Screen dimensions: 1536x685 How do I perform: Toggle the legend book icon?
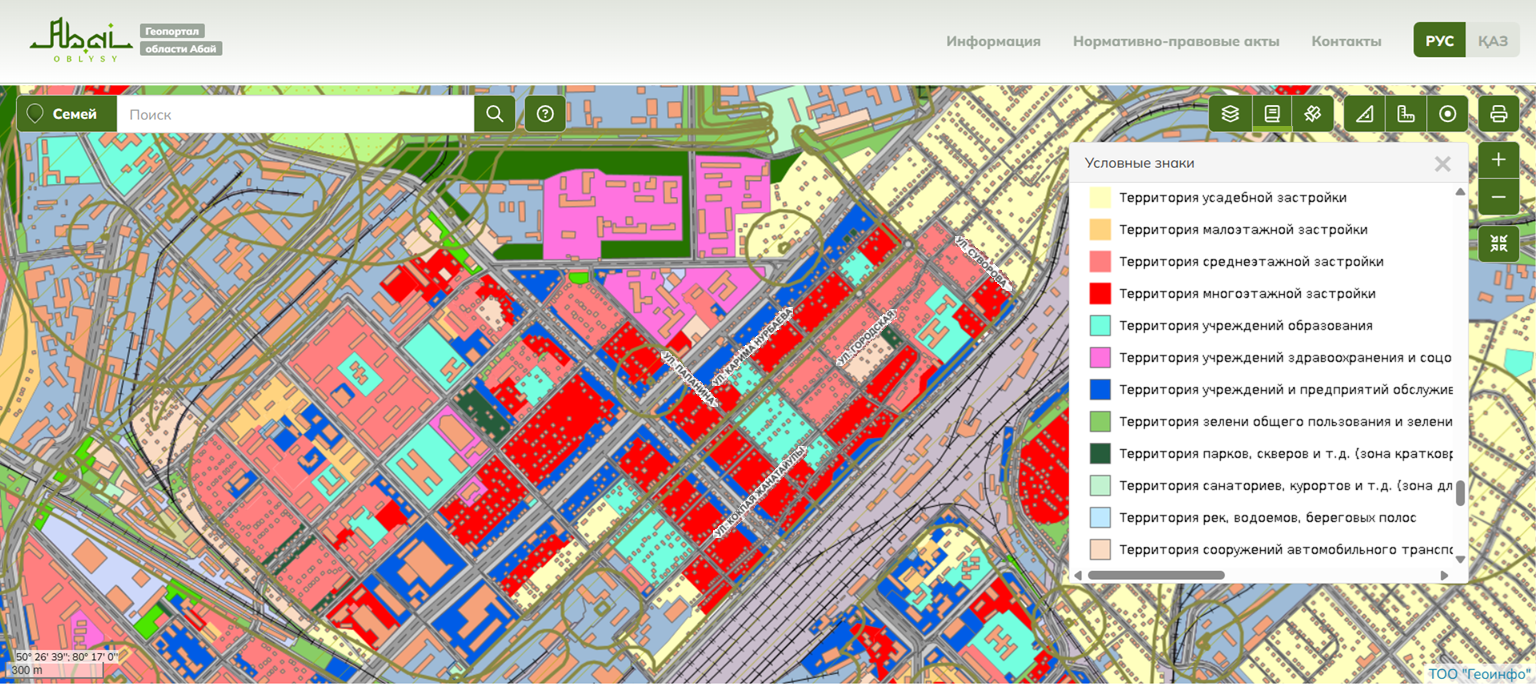click(x=1272, y=114)
